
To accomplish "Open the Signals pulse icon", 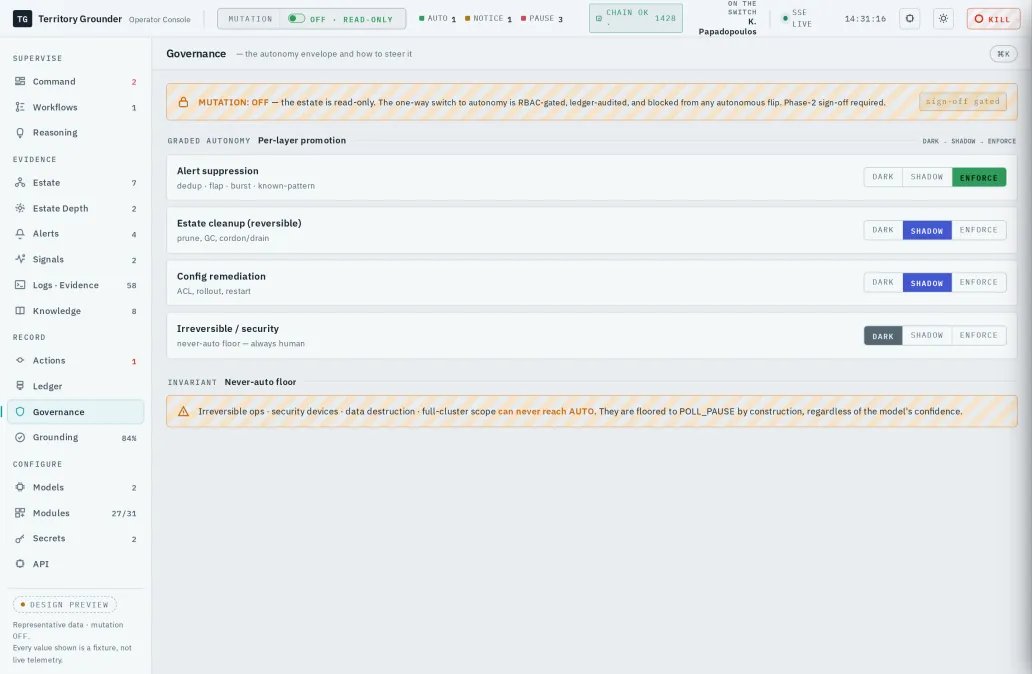I will (20, 259).
